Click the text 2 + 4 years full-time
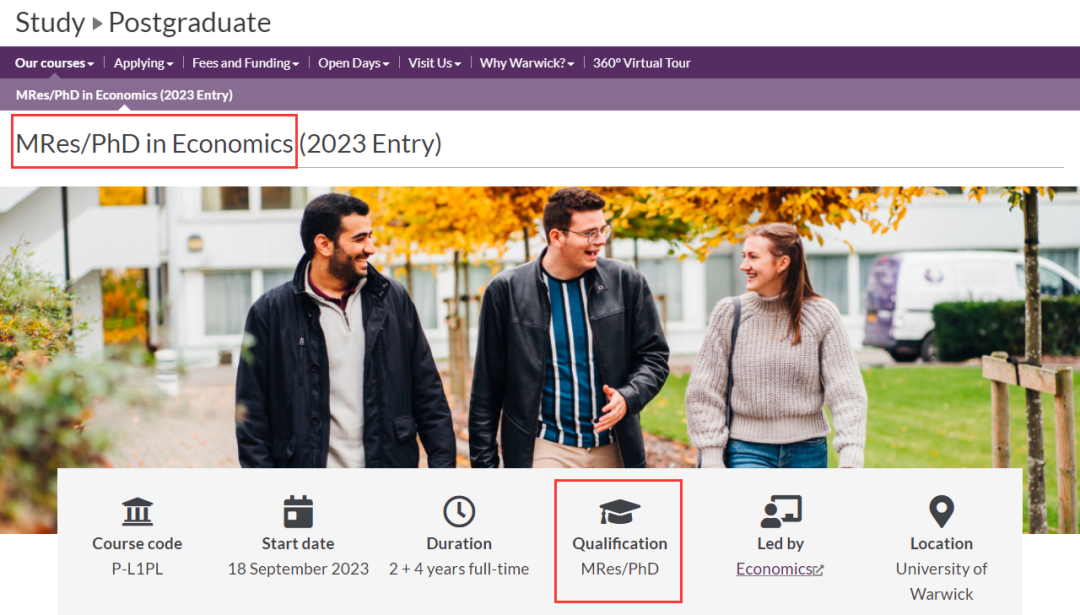The width and height of the screenshot is (1080, 615). click(x=459, y=569)
